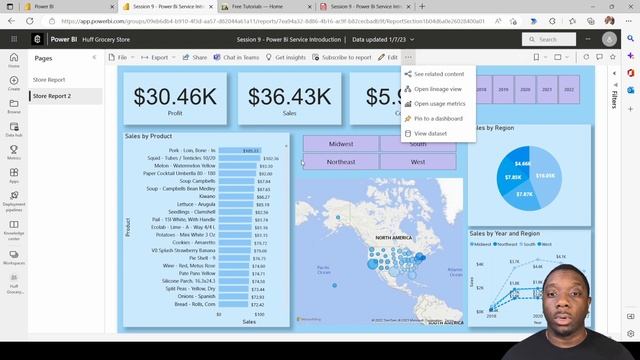Click Get insights button

point(285,58)
